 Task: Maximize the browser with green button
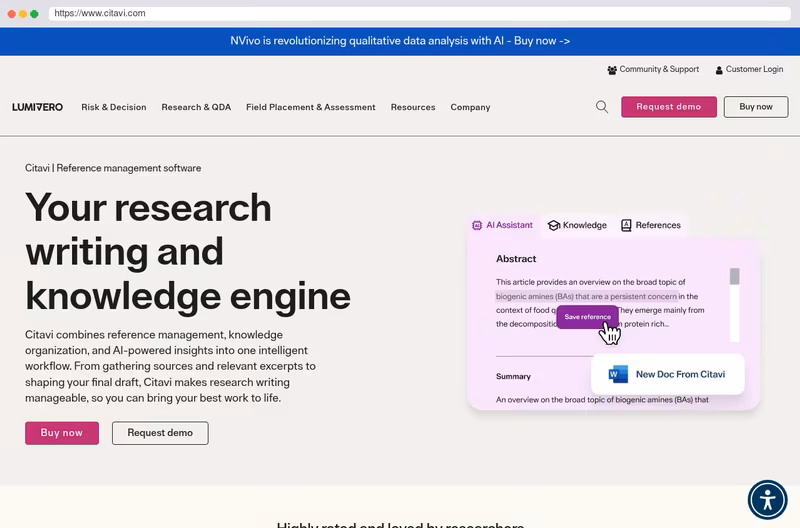click(34, 14)
